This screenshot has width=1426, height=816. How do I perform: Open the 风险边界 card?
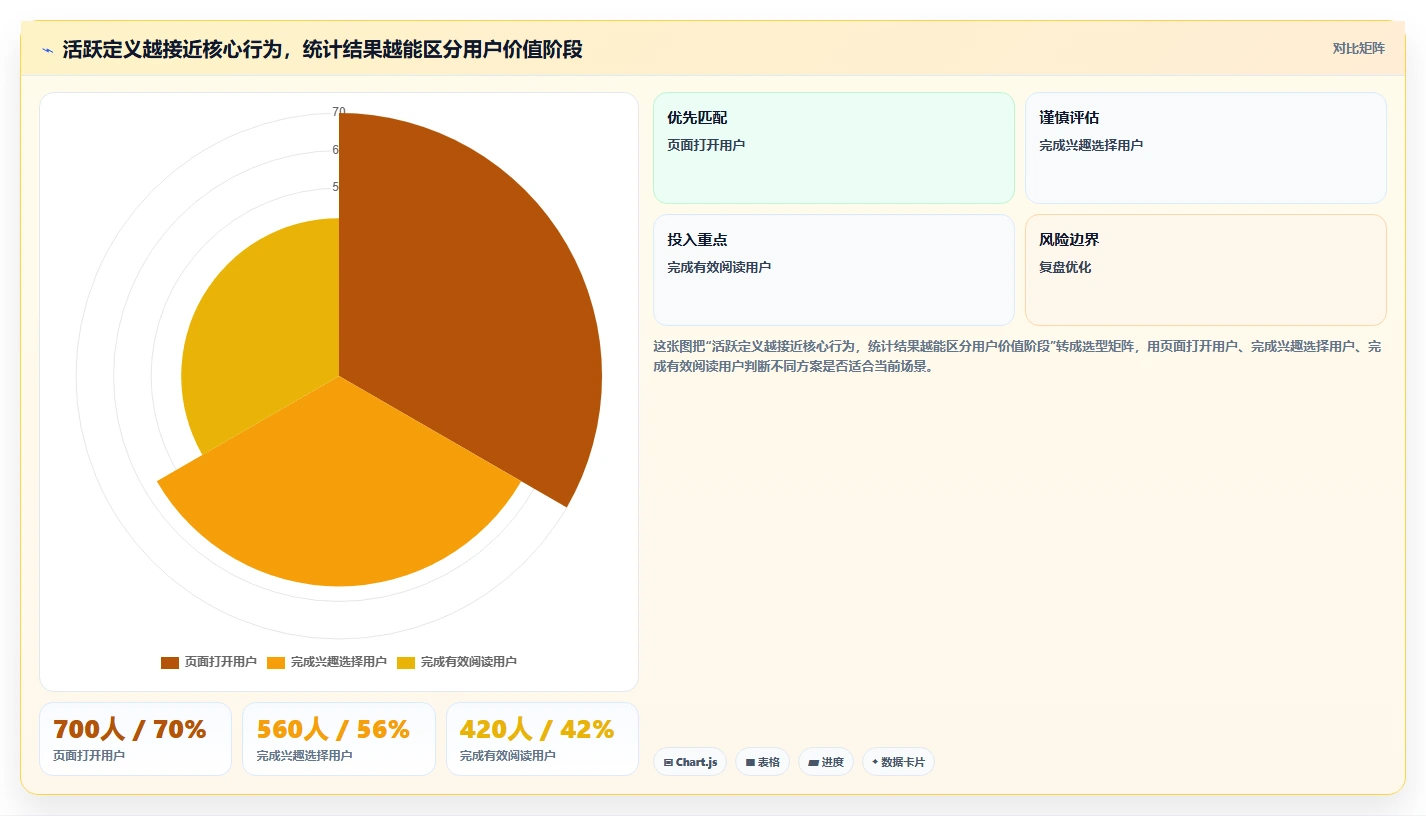click(x=1205, y=270)
